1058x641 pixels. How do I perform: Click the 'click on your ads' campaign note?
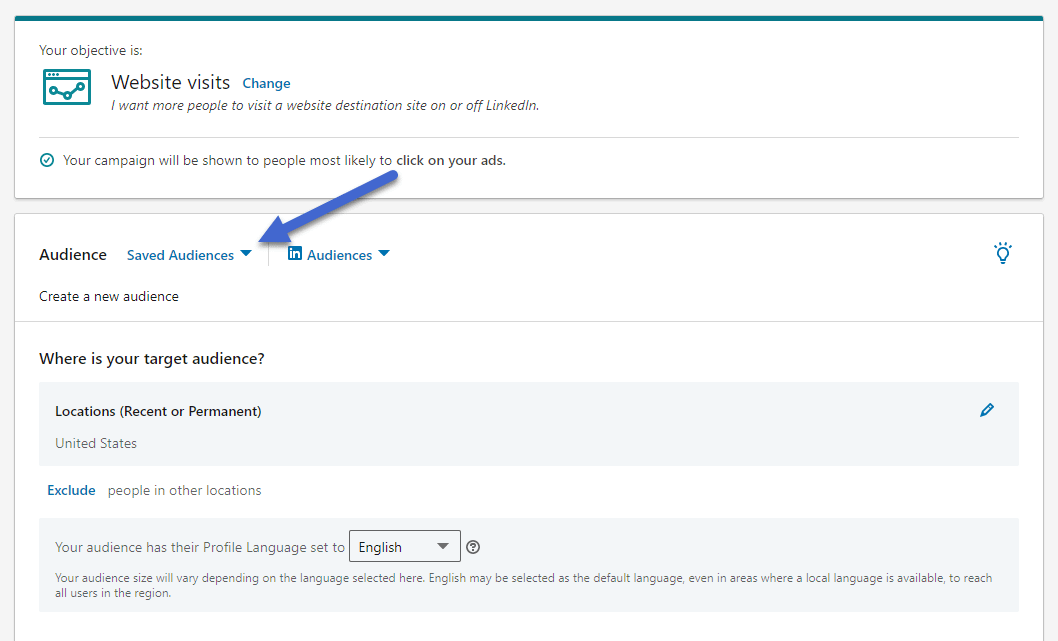(x=284, y=161)
